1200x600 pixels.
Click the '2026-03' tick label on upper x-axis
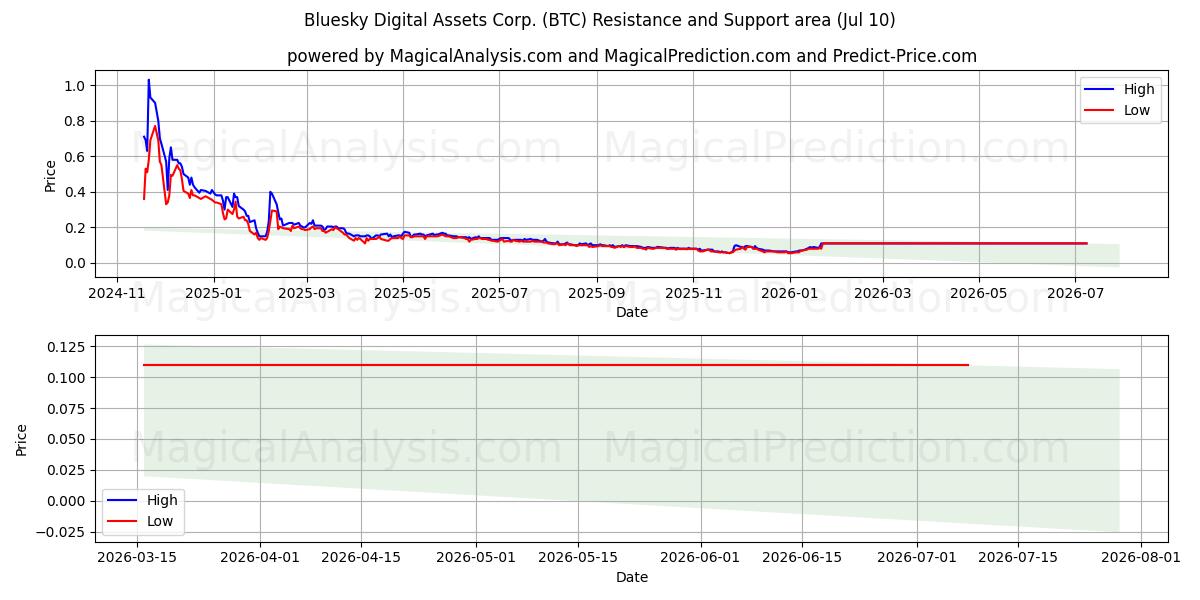point(882,293)
